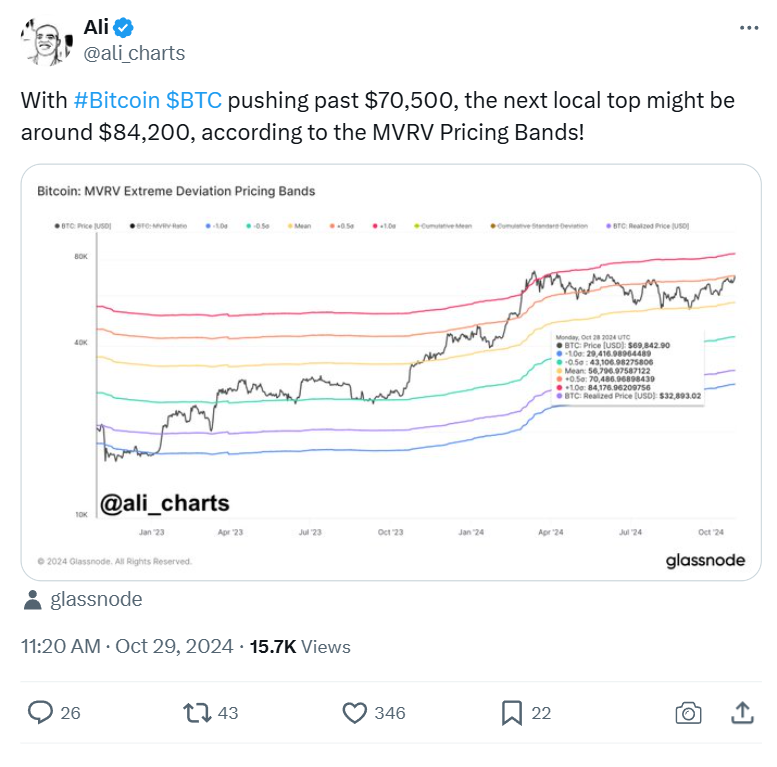Click the Ali display name
The height and width of the screenshot is (767, 777).
point(96,27)
